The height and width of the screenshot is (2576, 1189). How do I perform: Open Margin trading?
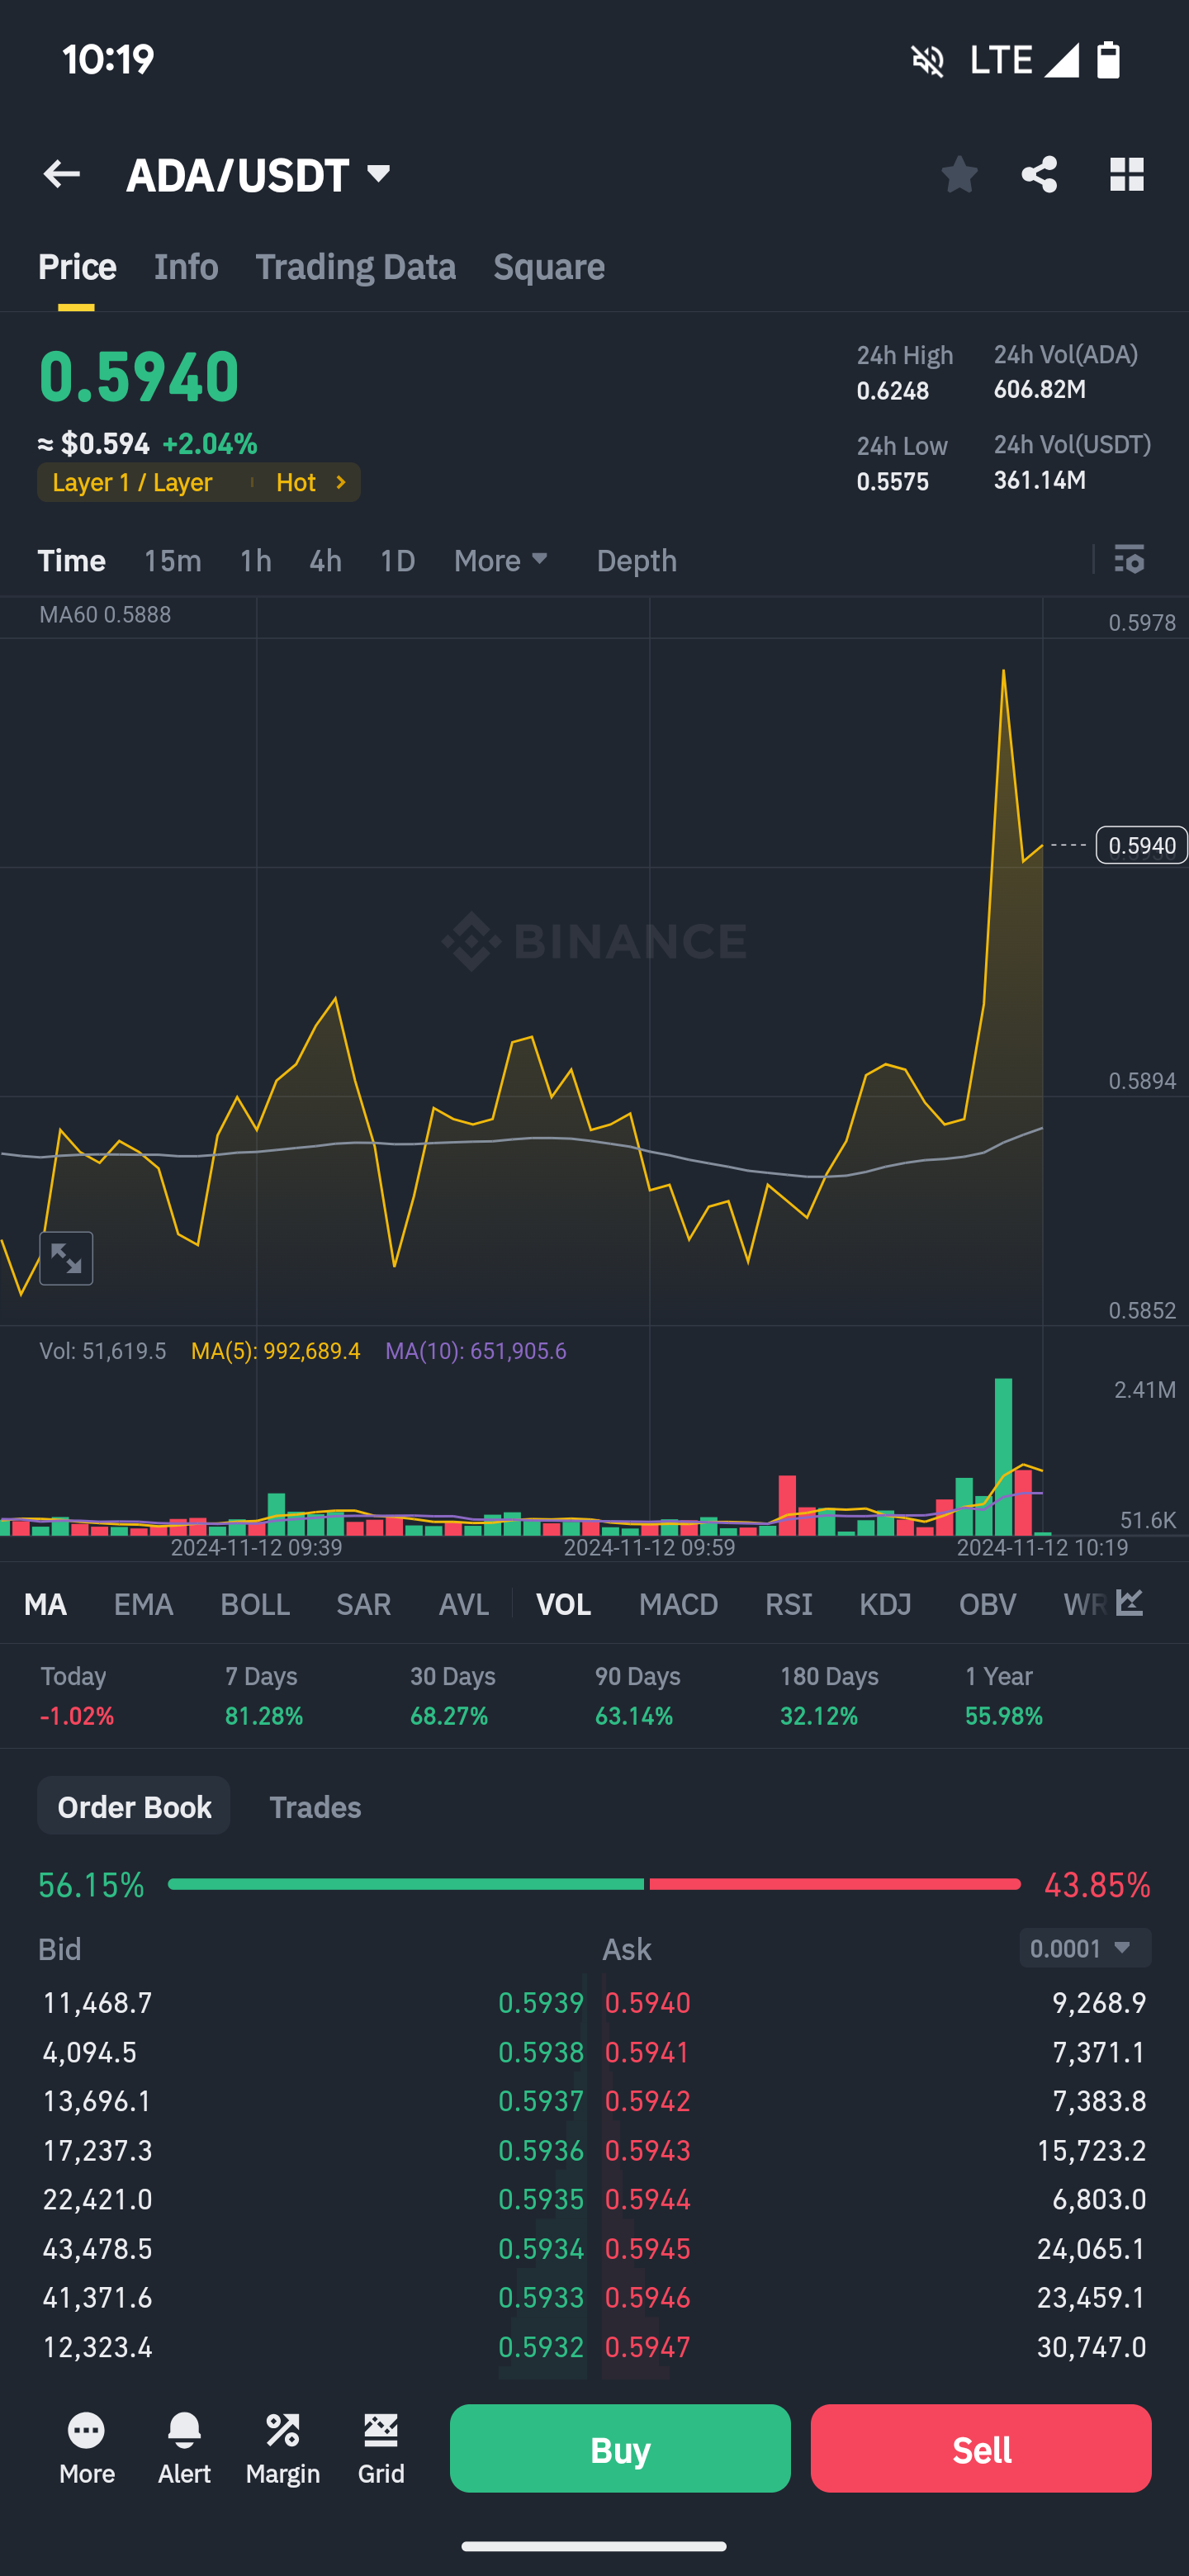[x=283, y=2448]
